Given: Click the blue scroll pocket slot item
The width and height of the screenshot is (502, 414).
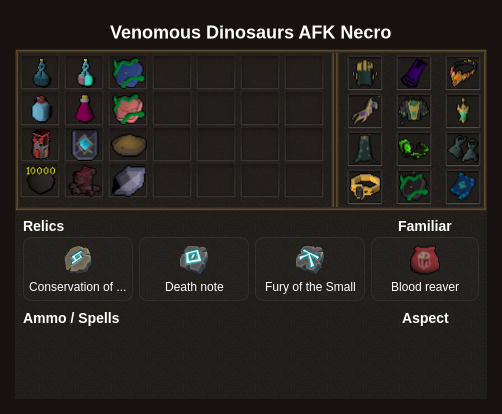Looking at the screenshot, I should click(x=463, y=187).
